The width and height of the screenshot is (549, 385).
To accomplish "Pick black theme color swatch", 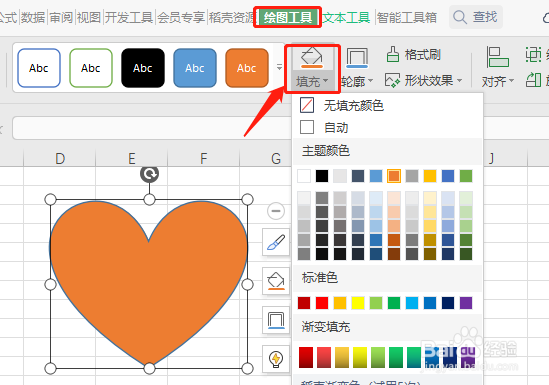I will 322,176.
